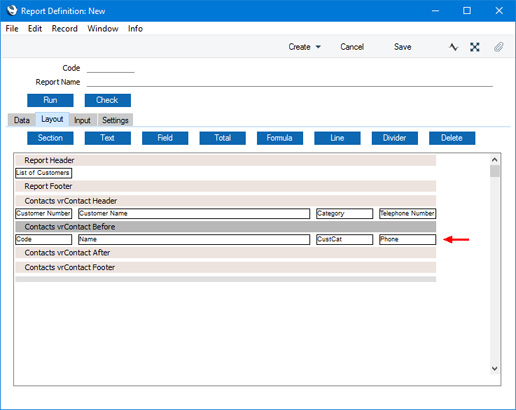516x410 pixels.
Task: Click the expand window arrows icon
Action: 475,47
